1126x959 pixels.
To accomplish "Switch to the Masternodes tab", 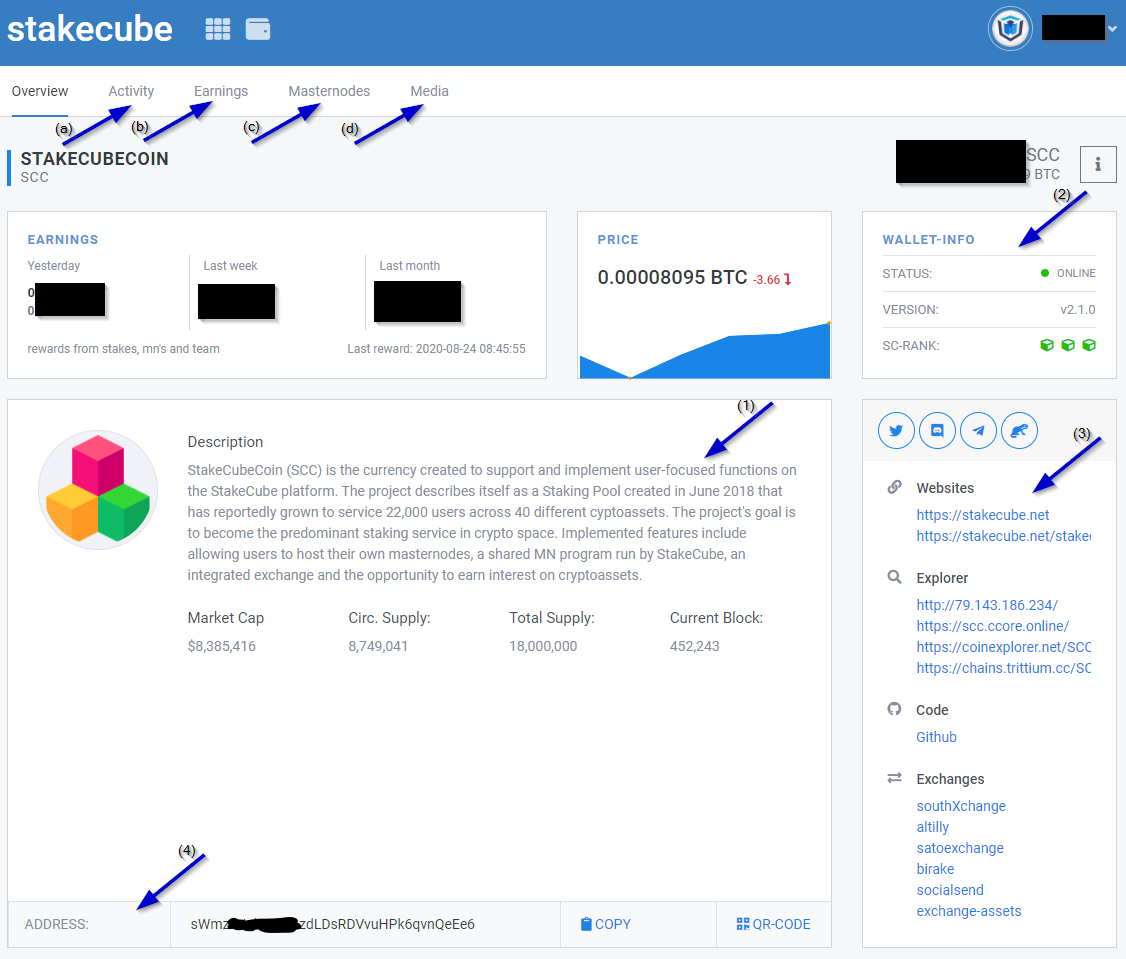I will point(329,91).
